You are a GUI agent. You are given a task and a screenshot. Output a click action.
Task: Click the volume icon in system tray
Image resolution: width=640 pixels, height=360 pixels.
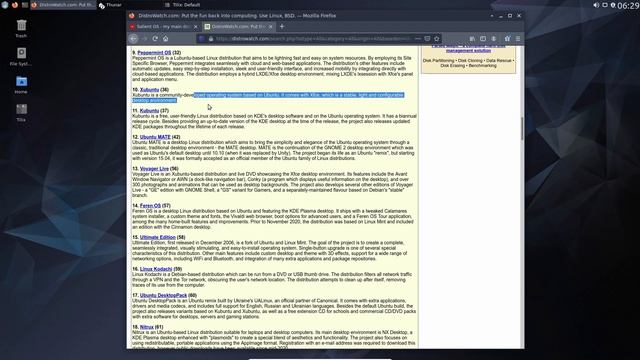click(x=596, y=5)
